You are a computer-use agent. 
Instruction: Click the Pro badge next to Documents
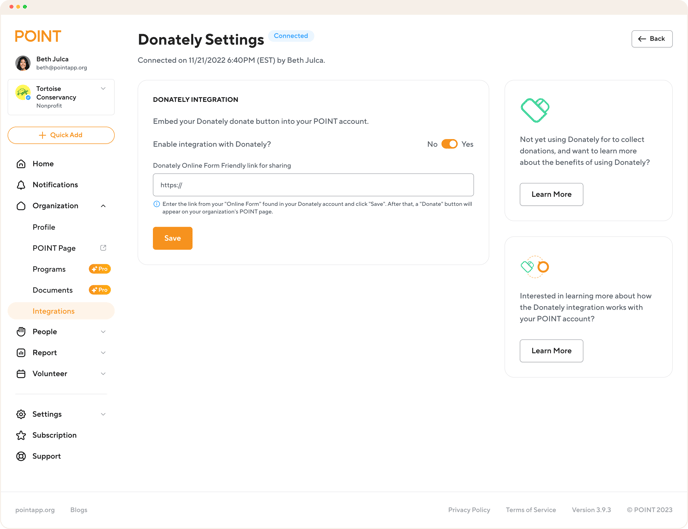pos(100,290)
